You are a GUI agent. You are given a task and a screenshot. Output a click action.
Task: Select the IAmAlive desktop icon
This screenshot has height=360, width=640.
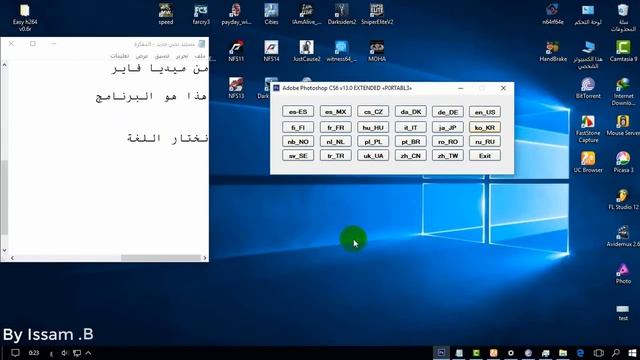tap(306, 14)
